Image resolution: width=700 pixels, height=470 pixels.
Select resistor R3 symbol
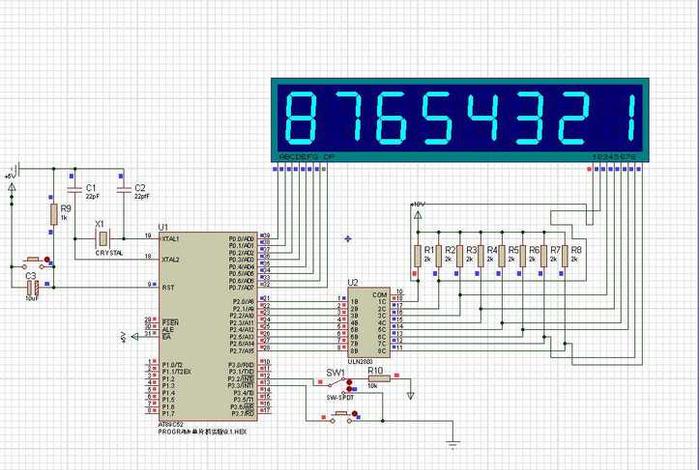tap(459, 256)
